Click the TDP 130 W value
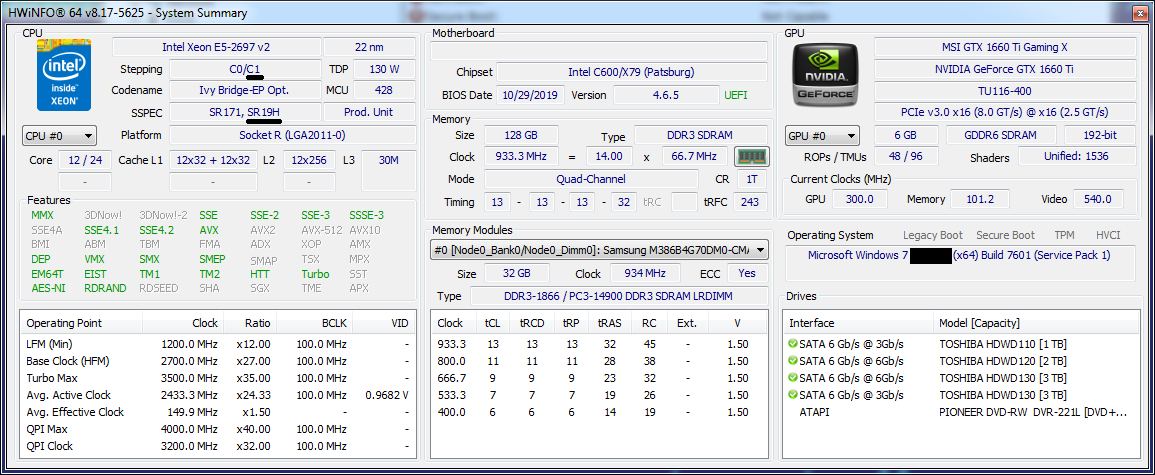The image size is (1155, 475). click(x=385, y=69)
